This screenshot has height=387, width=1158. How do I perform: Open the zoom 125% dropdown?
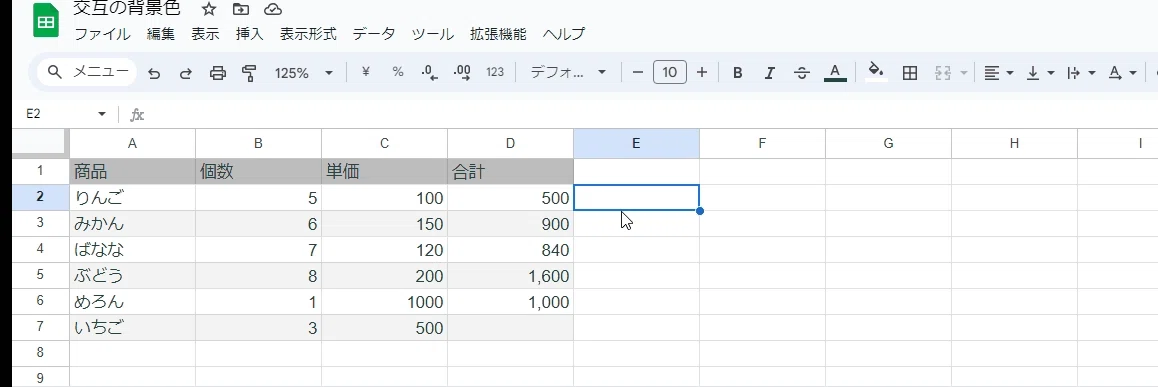[304, 72]
